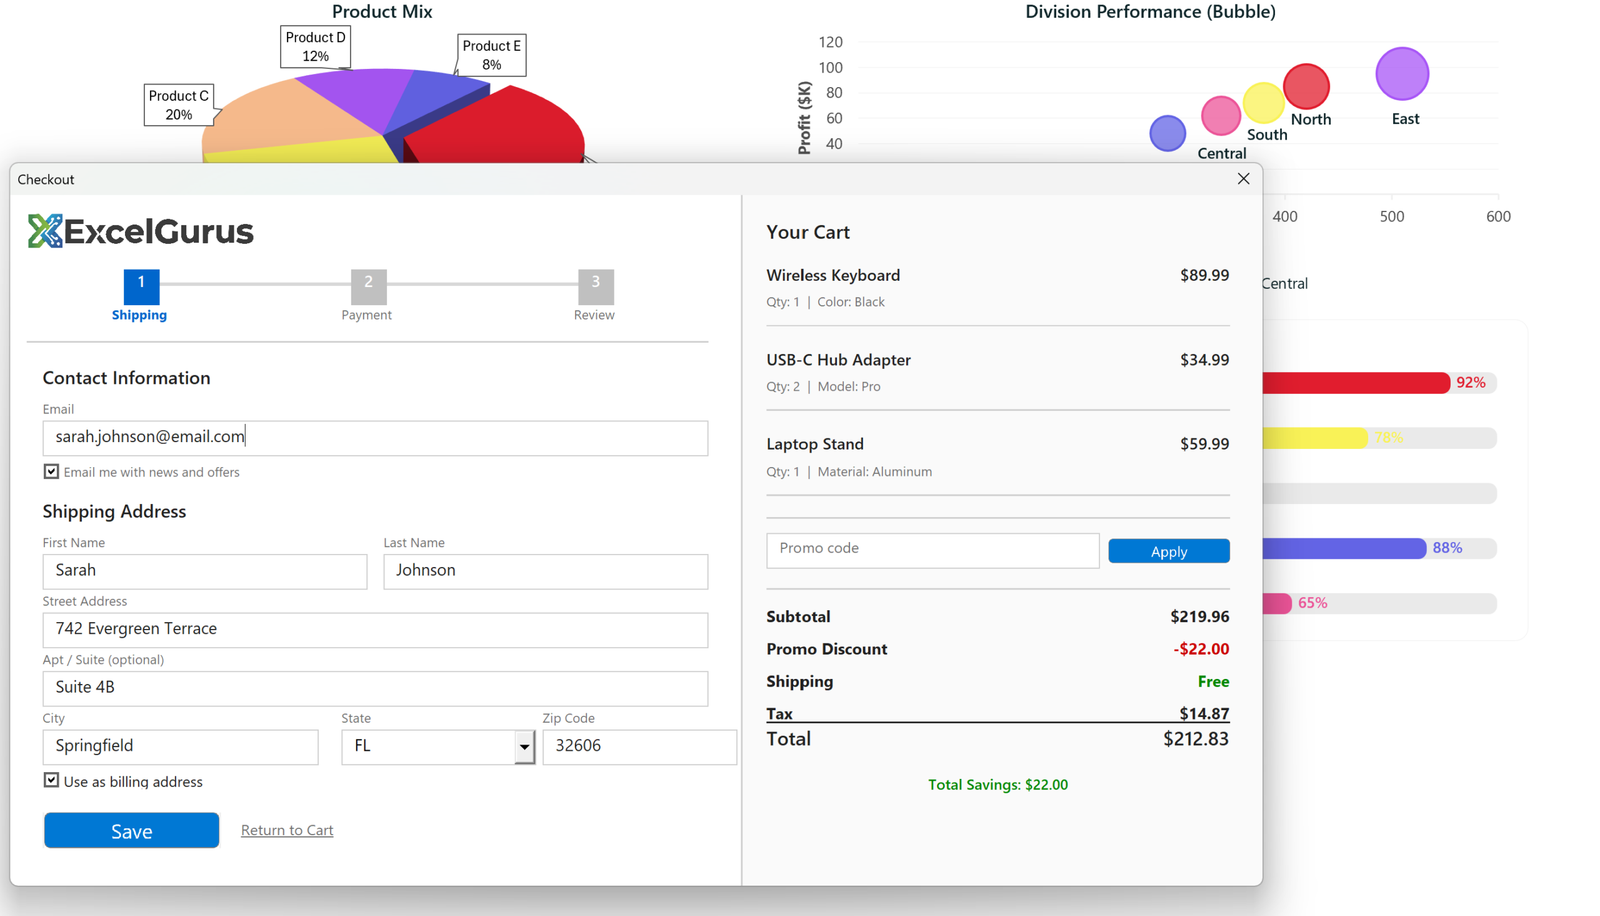
Task: Toggle Use as billing address checkbox
Action: (51, 780)
